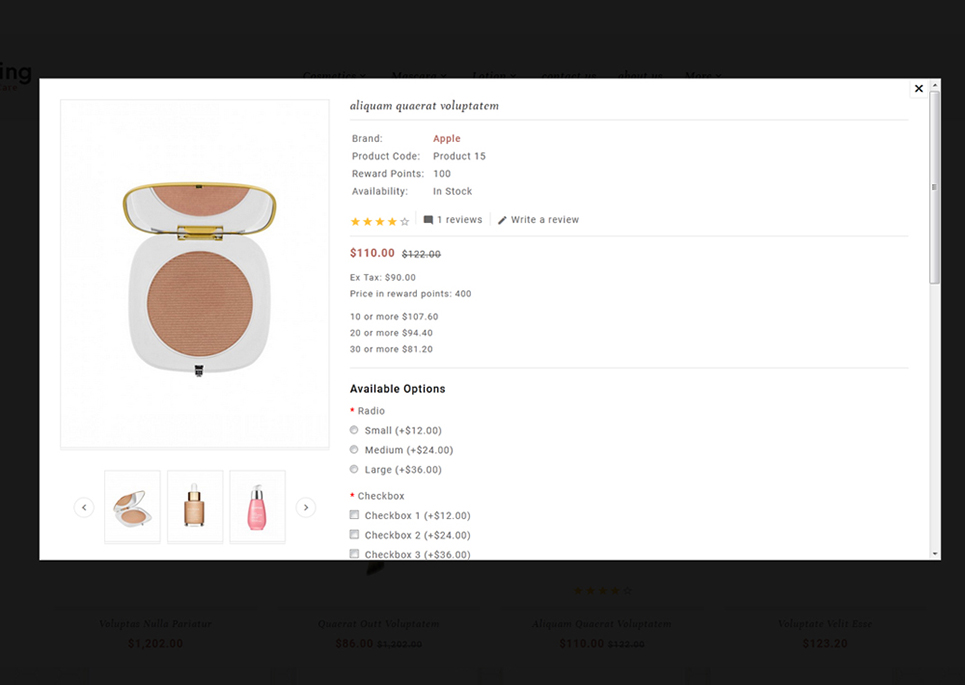Image resolution: width=965 pixels, height=685 pixels.
Task: Open the 1 reviews link
Action: pyautogui.click(x=459, y=220)
